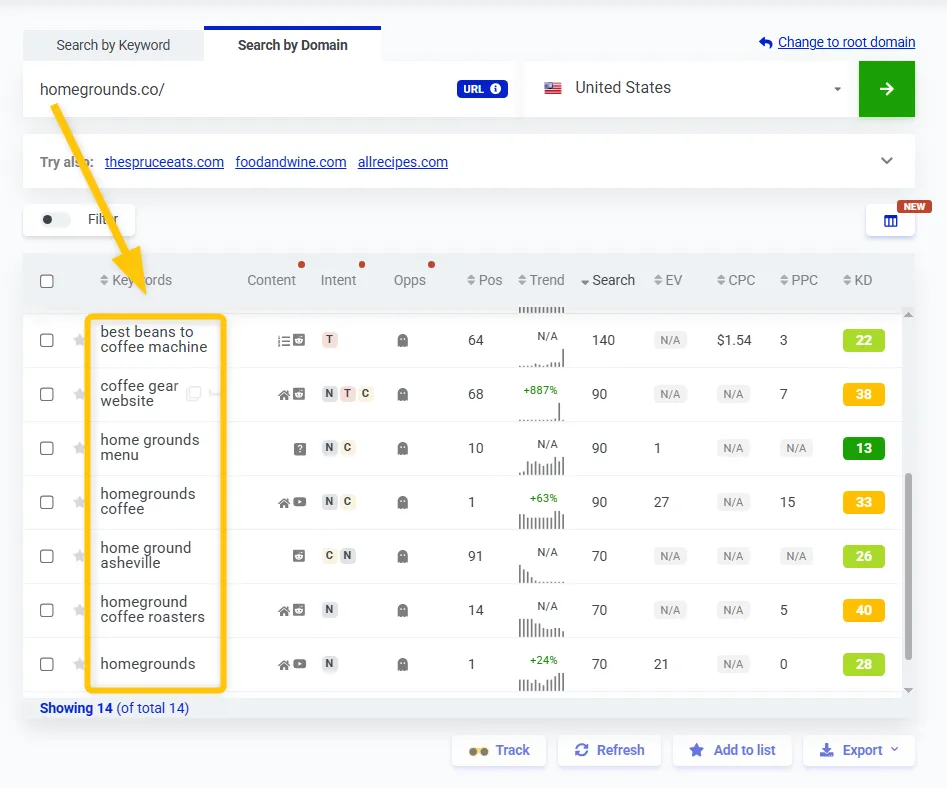Open the United States country dropdown
Image resolution: width=947 pixels, height=788 pixels.
tap(690, 89)
